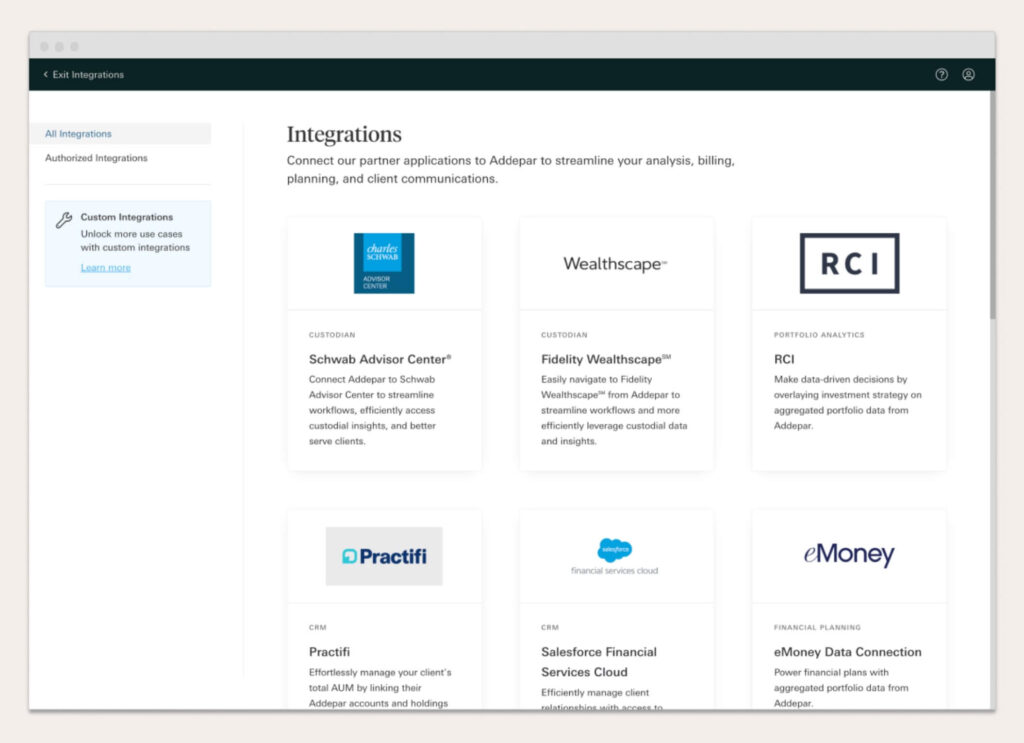Viewport: 1024px width, 743px height.
Task: Follow the Learn more link
Action: [x=106, y=268]
